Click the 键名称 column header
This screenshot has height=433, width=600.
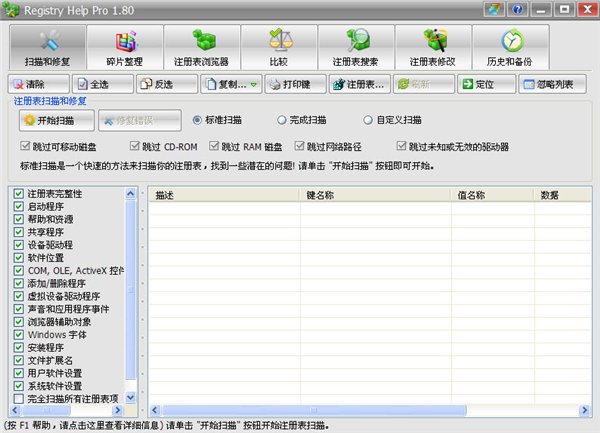click(375, 195)
